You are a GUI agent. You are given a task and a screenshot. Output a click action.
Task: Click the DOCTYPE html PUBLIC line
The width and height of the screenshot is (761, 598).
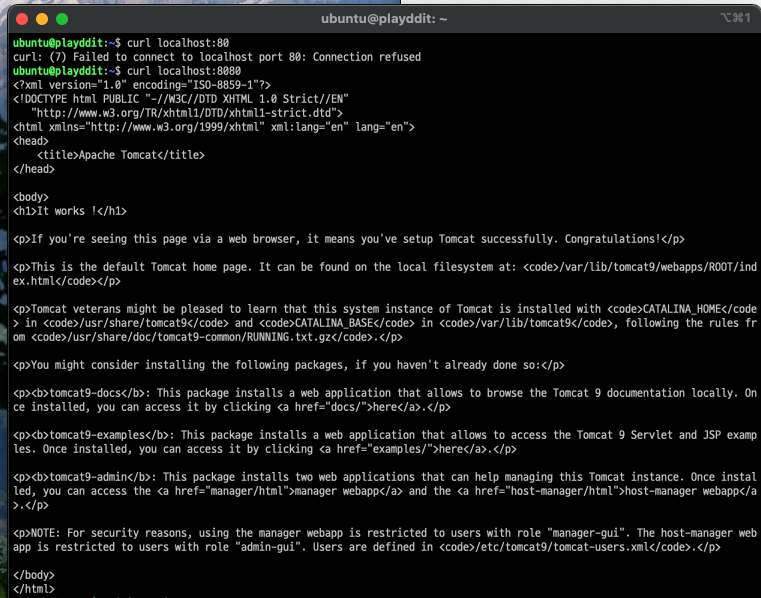[x=181, y=99]
